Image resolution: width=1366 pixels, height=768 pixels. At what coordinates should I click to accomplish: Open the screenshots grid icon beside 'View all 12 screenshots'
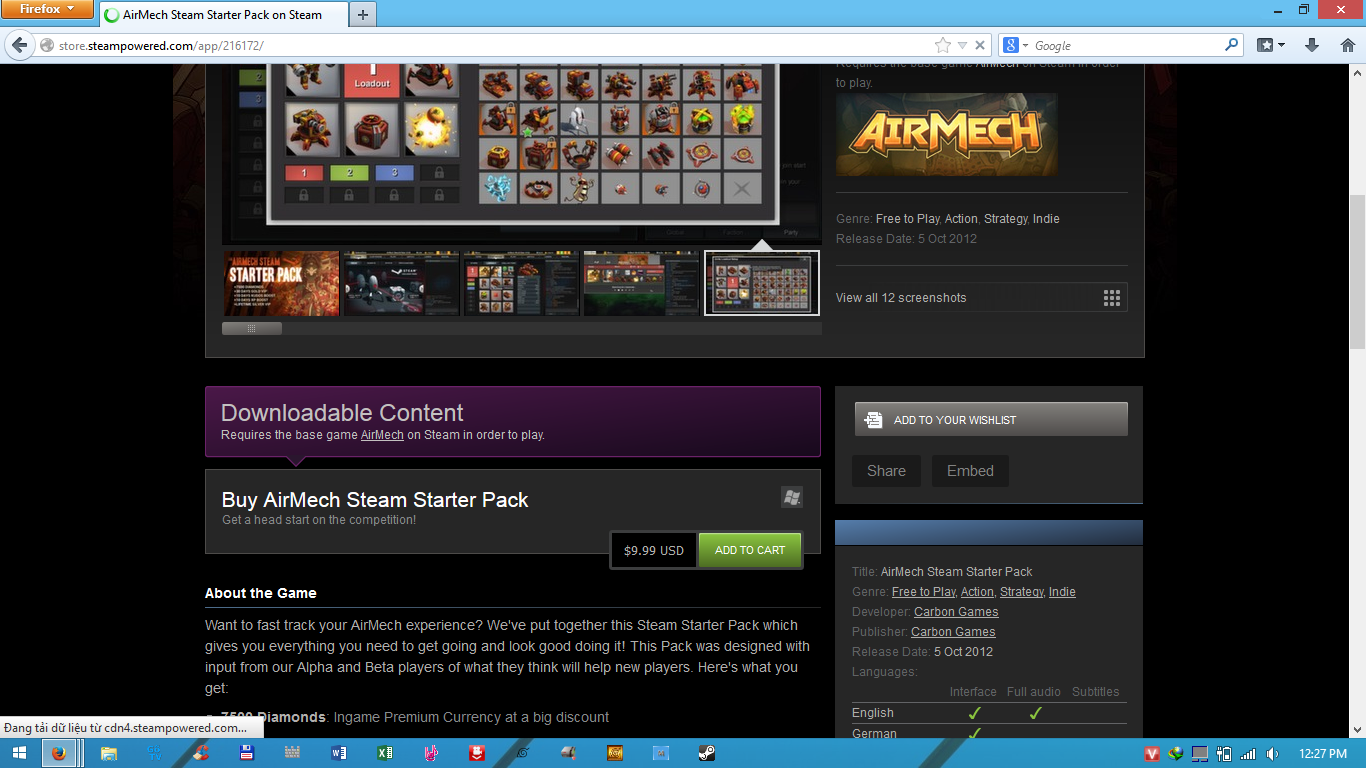tap(1111, 297)
